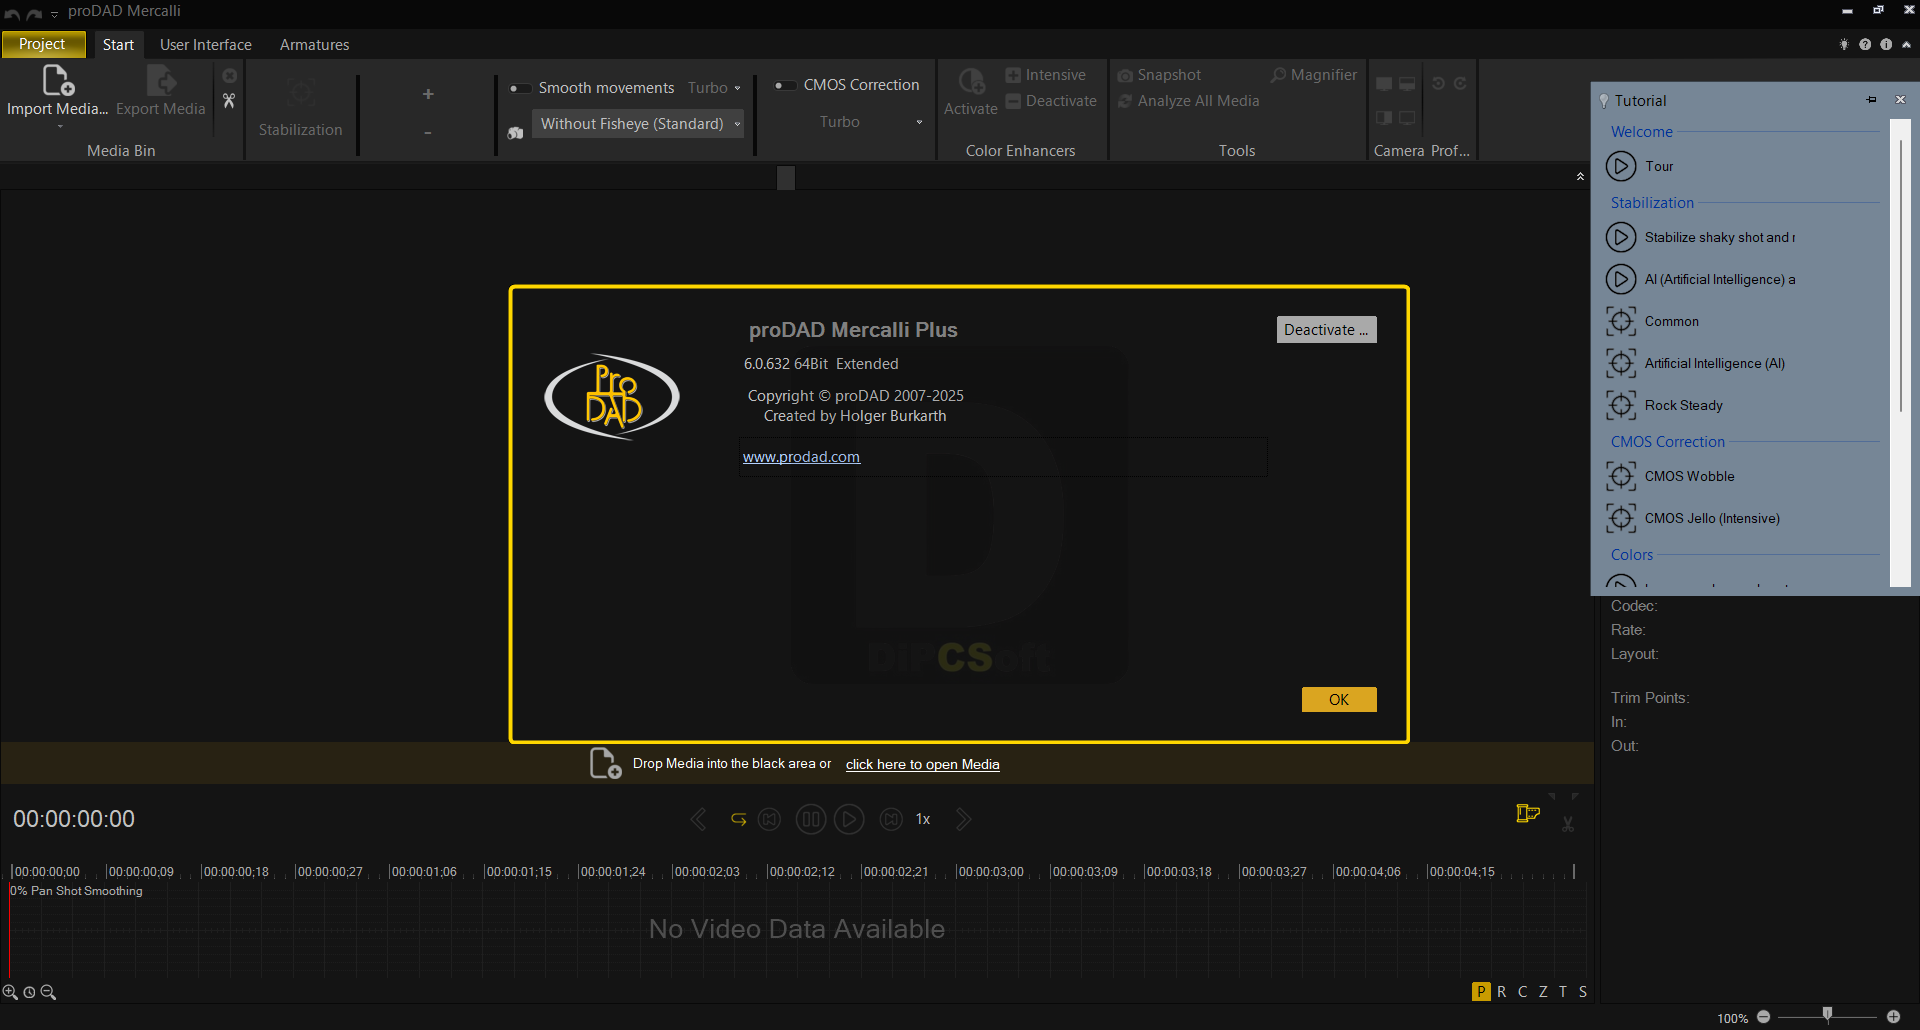This screenshot has height=1030, width=1920.
Task: Click the Magnifier tool icon
Action: pyautogui.click(x=1278, y=75)
